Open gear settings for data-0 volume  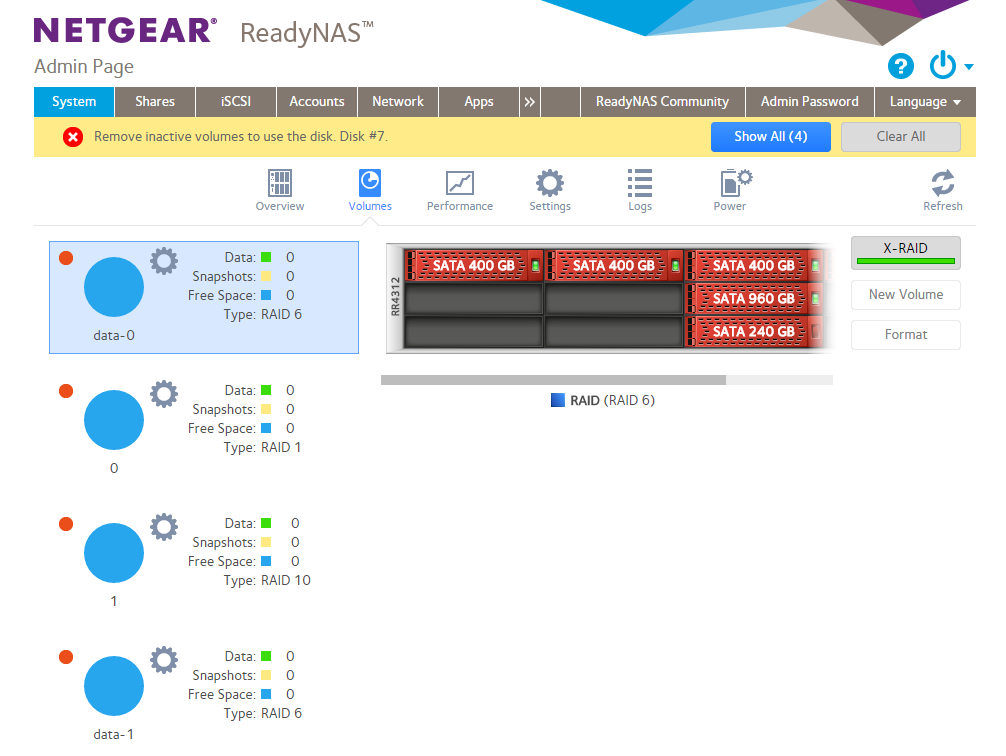[164, 261]
